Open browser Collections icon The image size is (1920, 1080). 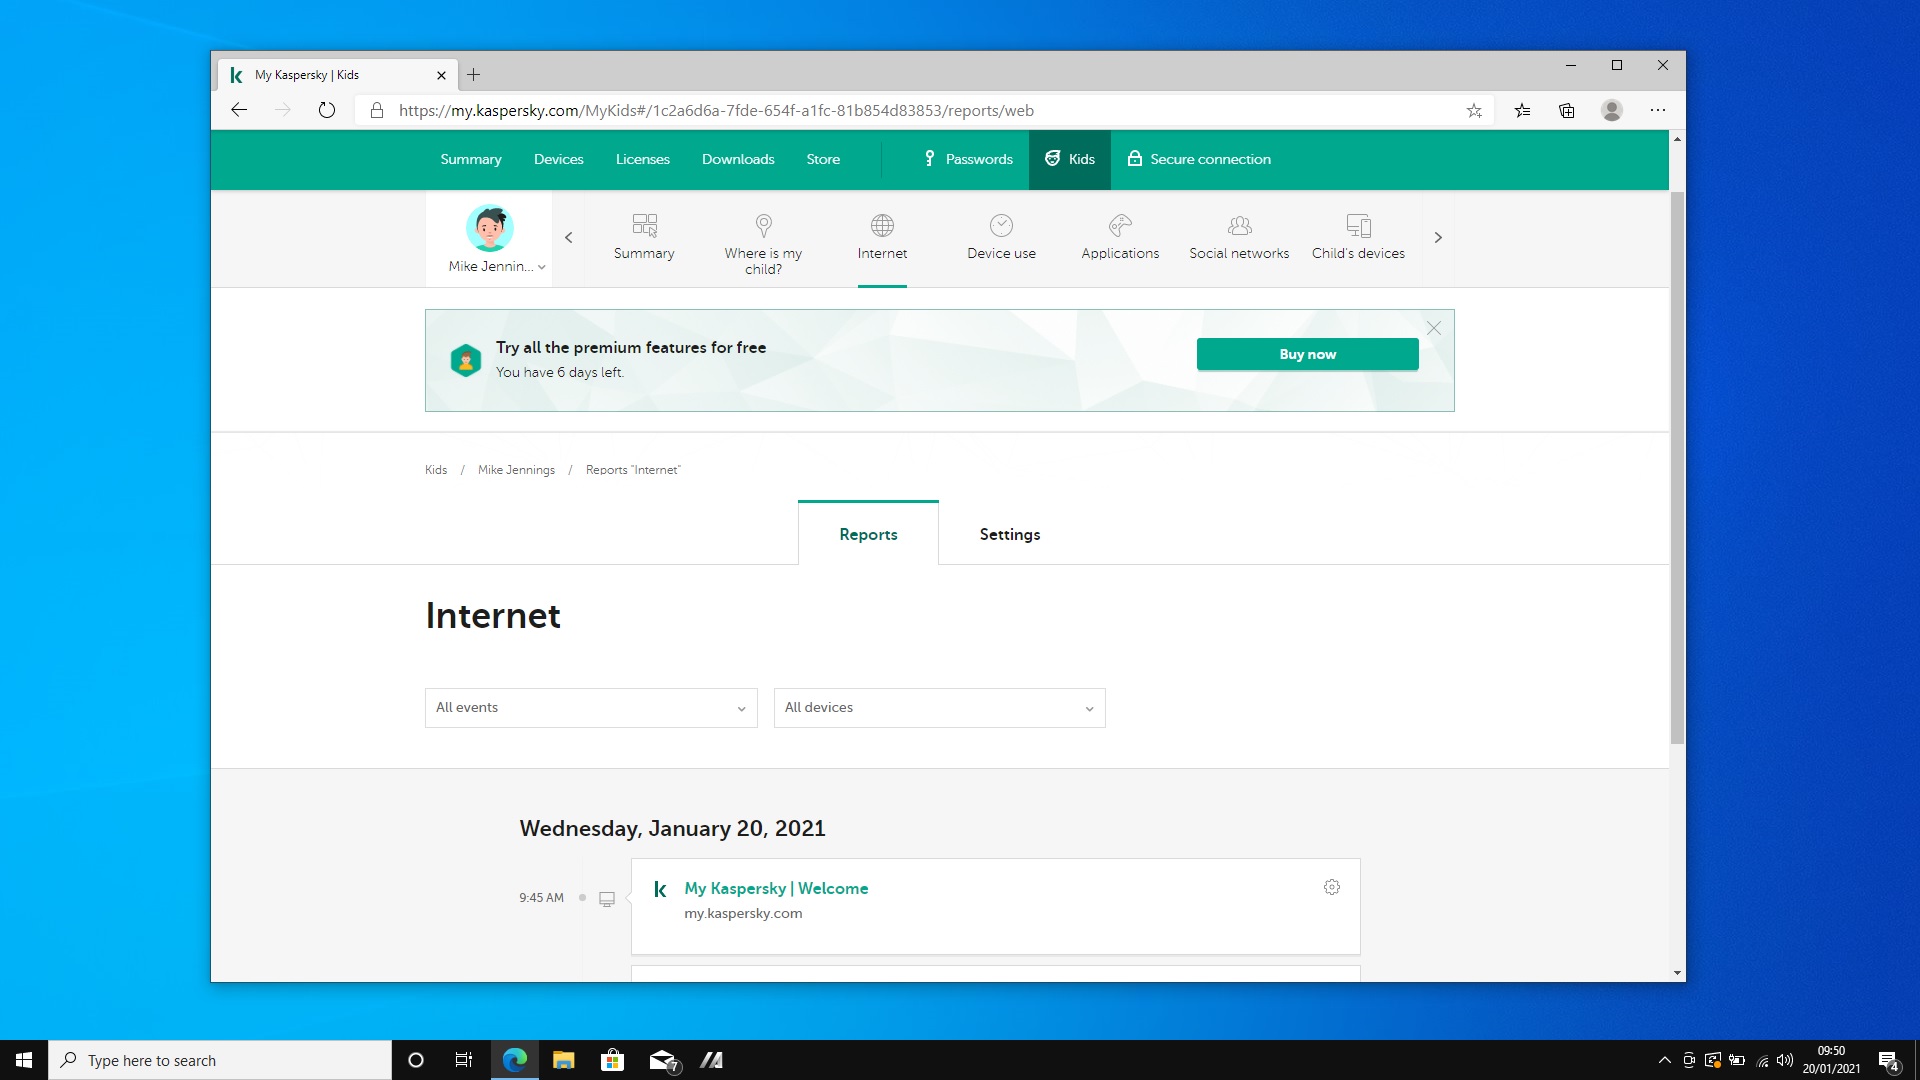(x=1567, y=110)
